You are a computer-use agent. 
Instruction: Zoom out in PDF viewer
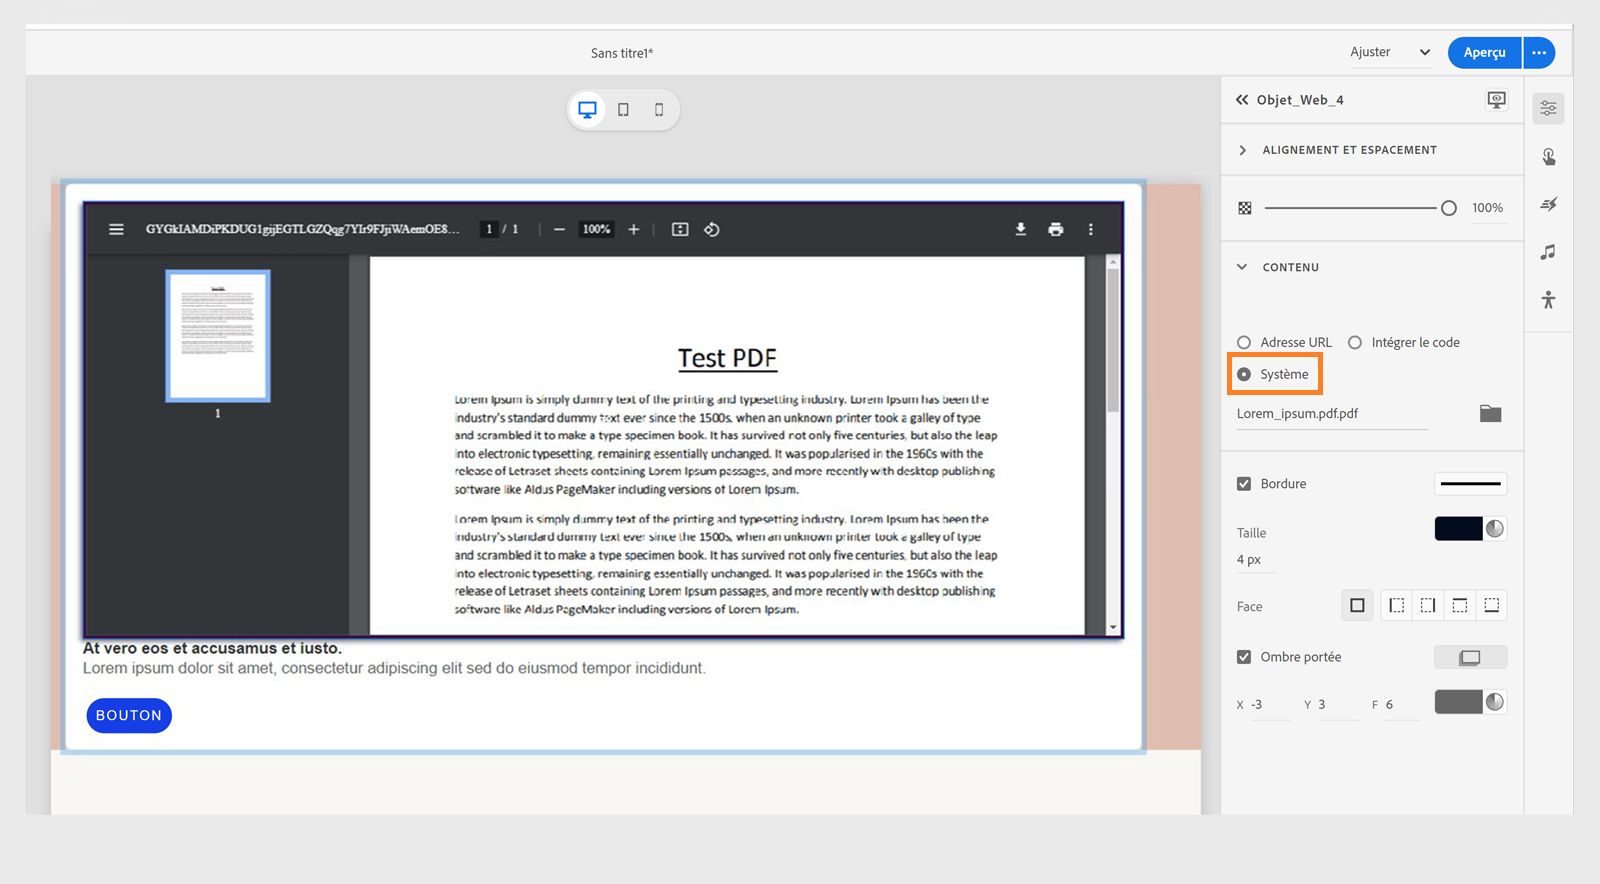click(559, 229)
